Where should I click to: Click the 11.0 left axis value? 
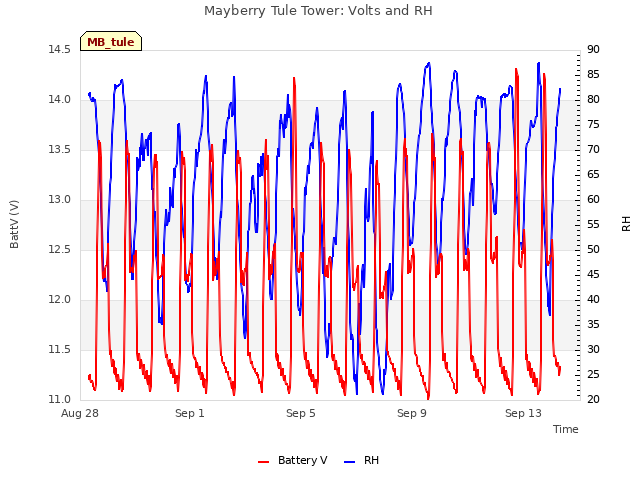(x=60, y=399)
